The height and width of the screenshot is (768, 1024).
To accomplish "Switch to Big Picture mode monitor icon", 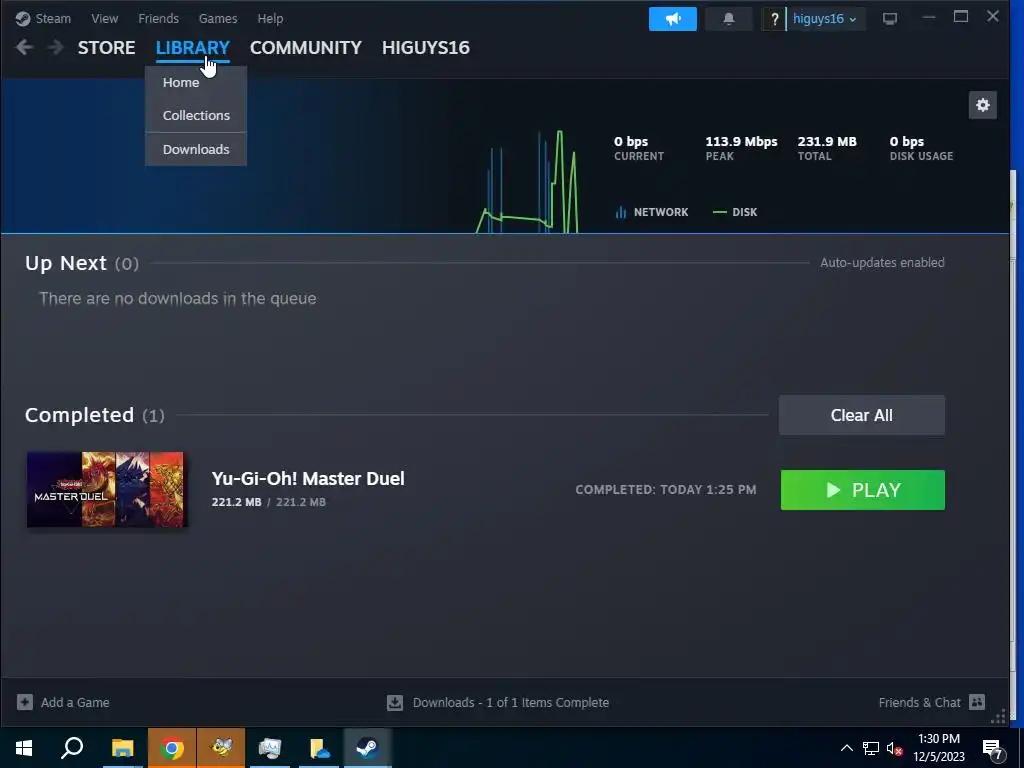I will click(889, 19).
